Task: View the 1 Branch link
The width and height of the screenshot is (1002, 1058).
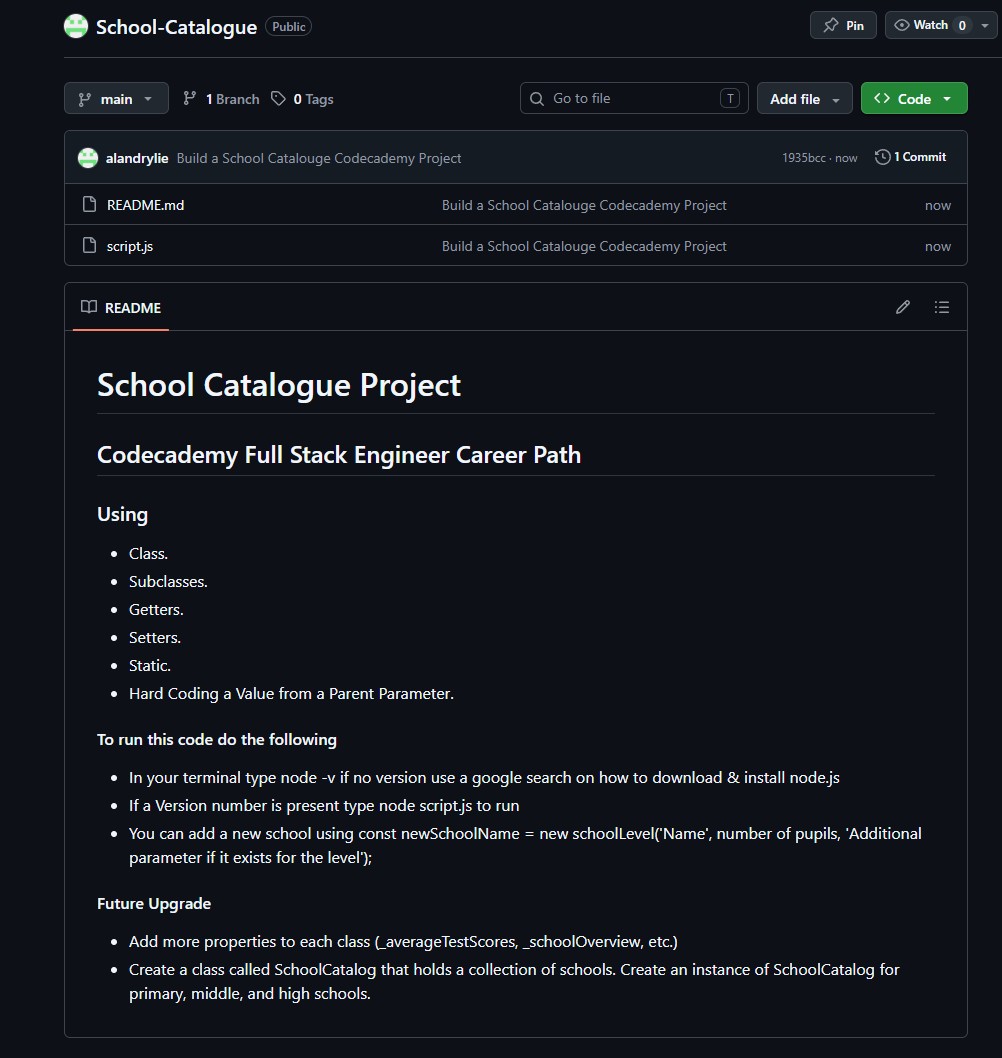Action: [221, 99]
